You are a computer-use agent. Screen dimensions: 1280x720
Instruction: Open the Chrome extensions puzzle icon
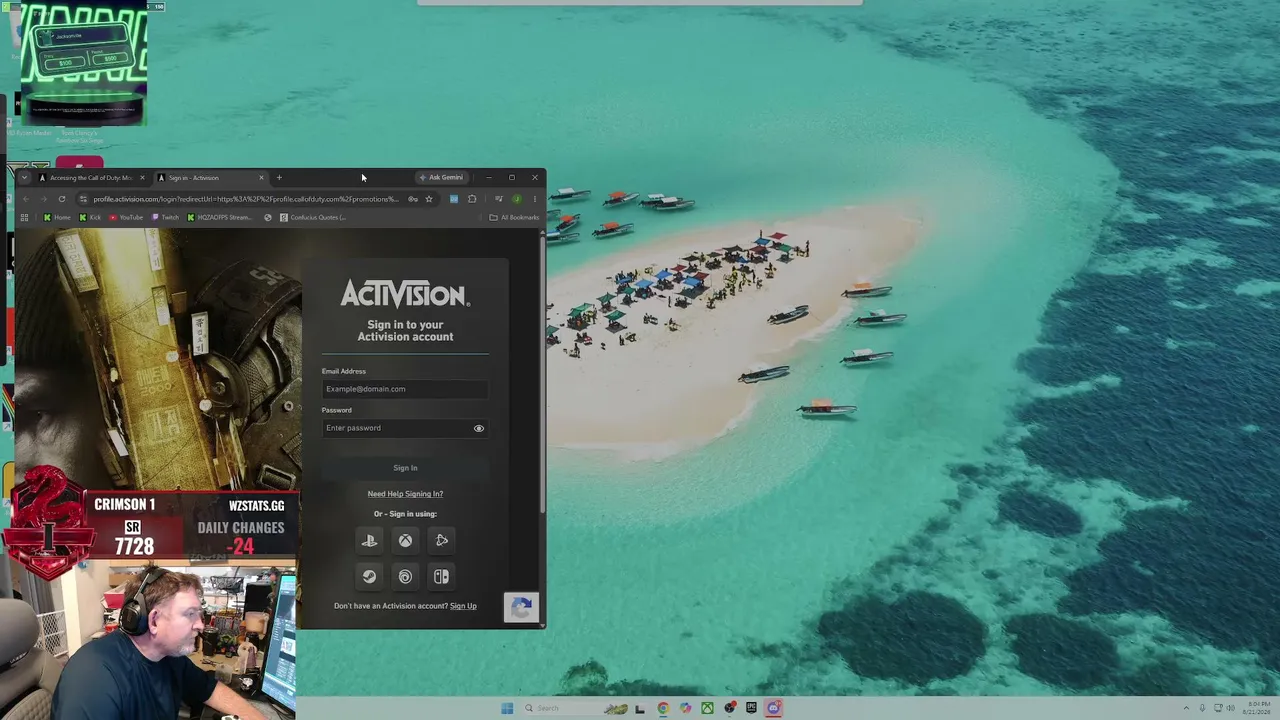(472, 199)
